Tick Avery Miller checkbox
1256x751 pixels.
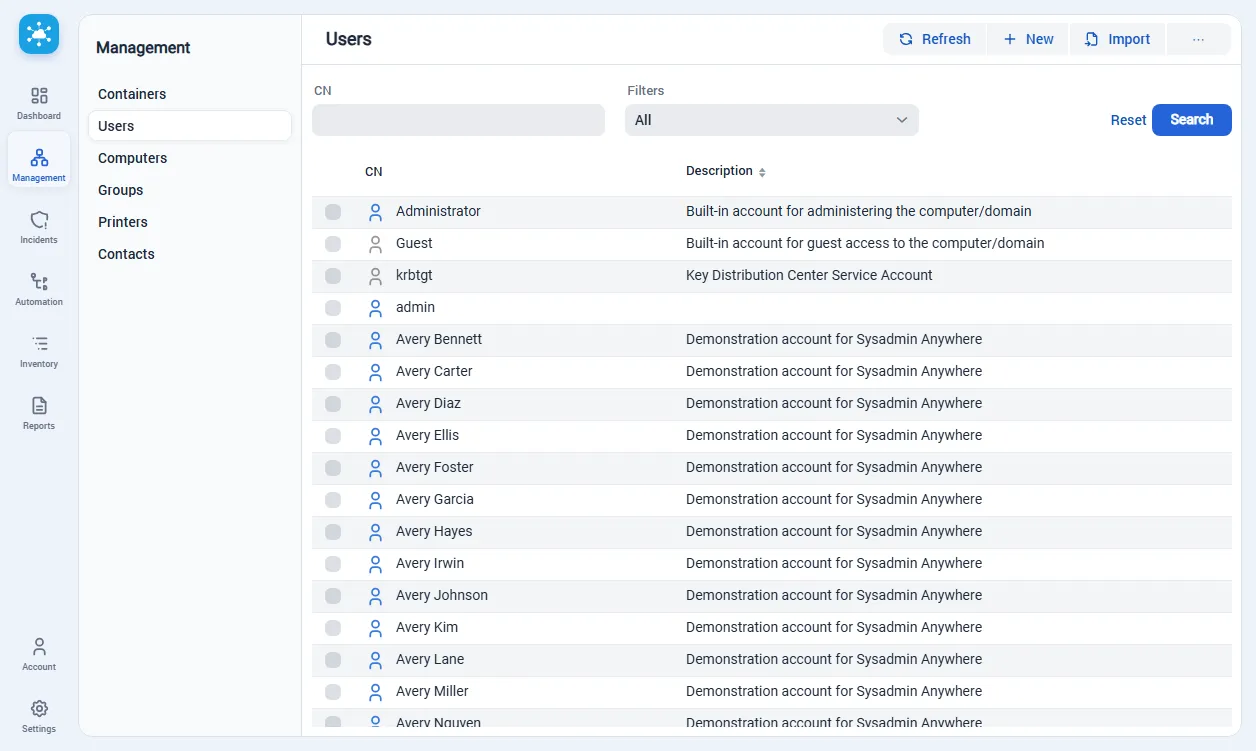pos(333,692)
